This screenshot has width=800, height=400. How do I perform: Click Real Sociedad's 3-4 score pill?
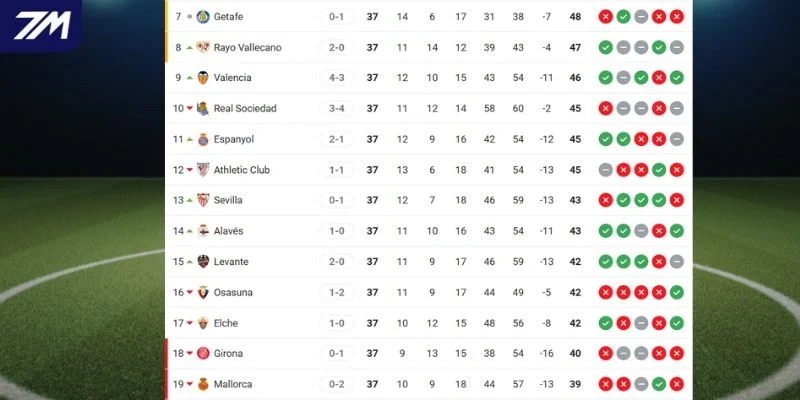[x=337, y=108]
